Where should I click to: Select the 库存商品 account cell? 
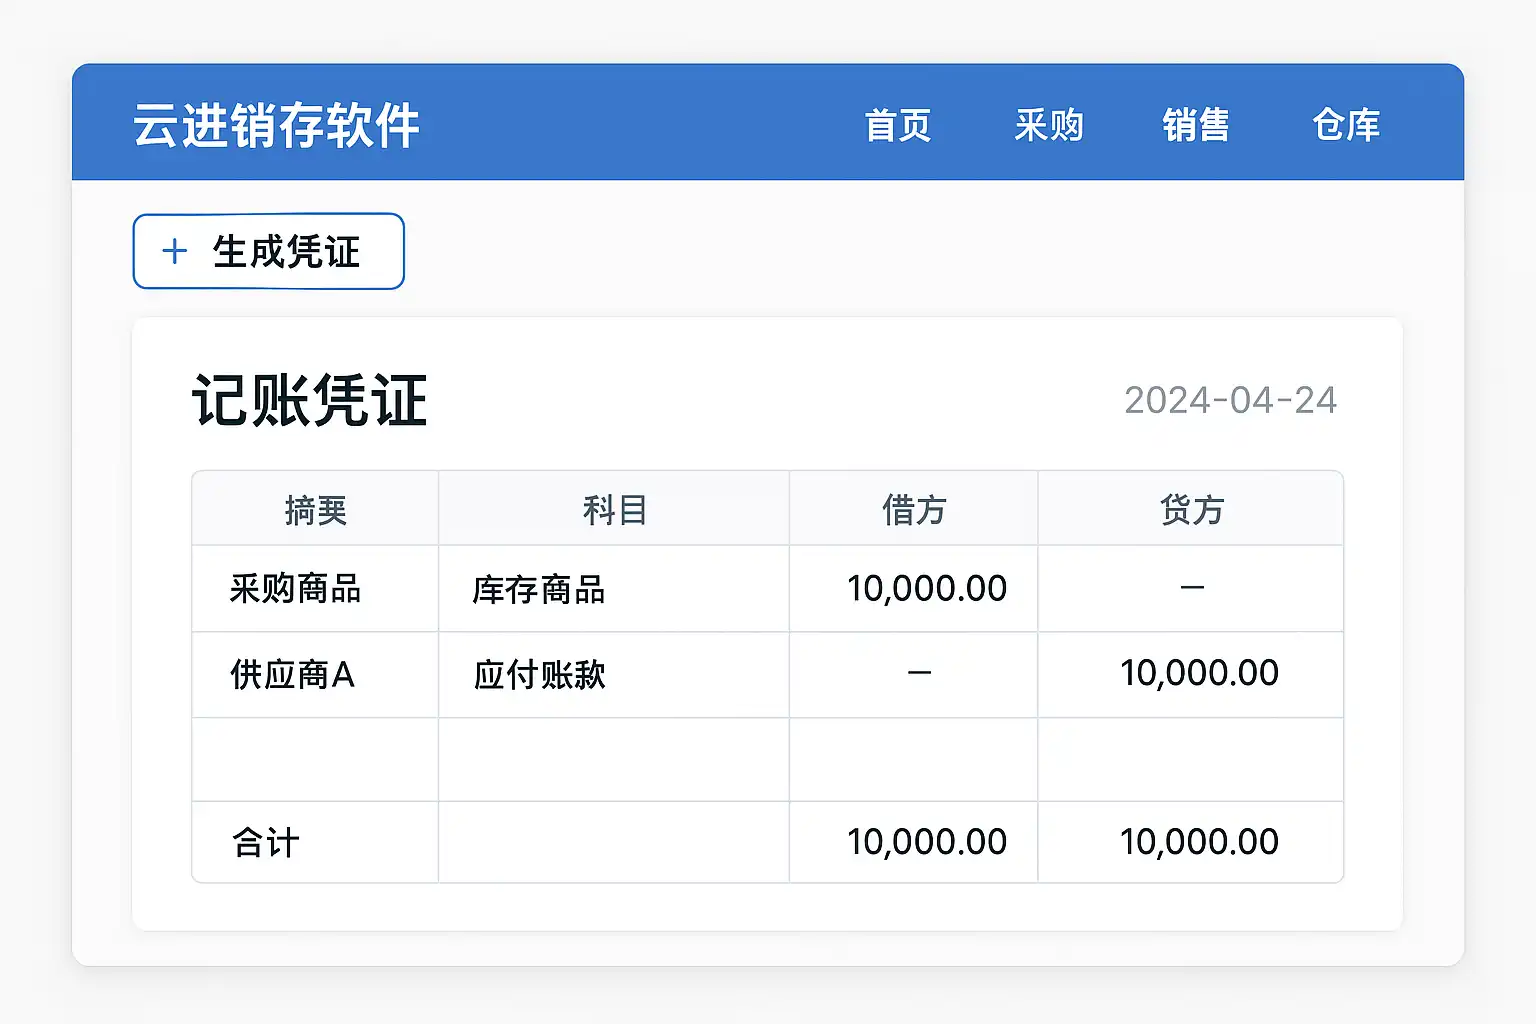[539, 590]
